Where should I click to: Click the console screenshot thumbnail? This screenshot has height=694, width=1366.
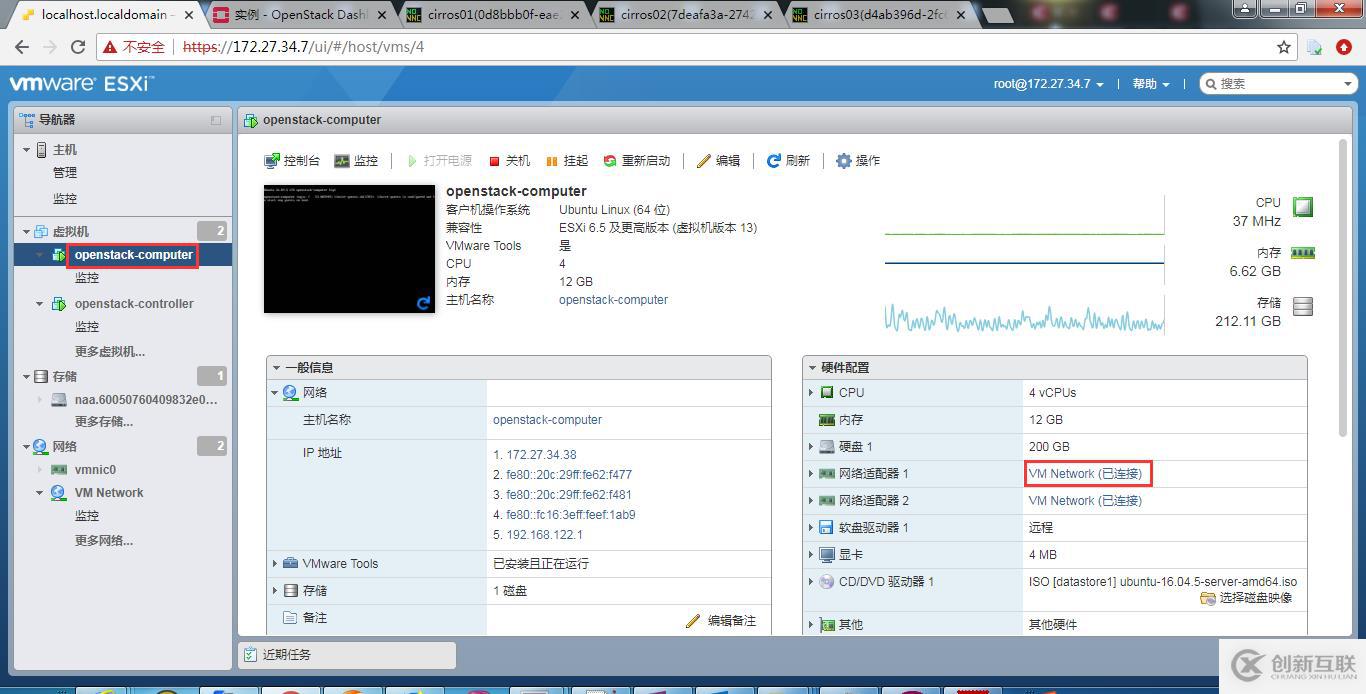[349, 248]
